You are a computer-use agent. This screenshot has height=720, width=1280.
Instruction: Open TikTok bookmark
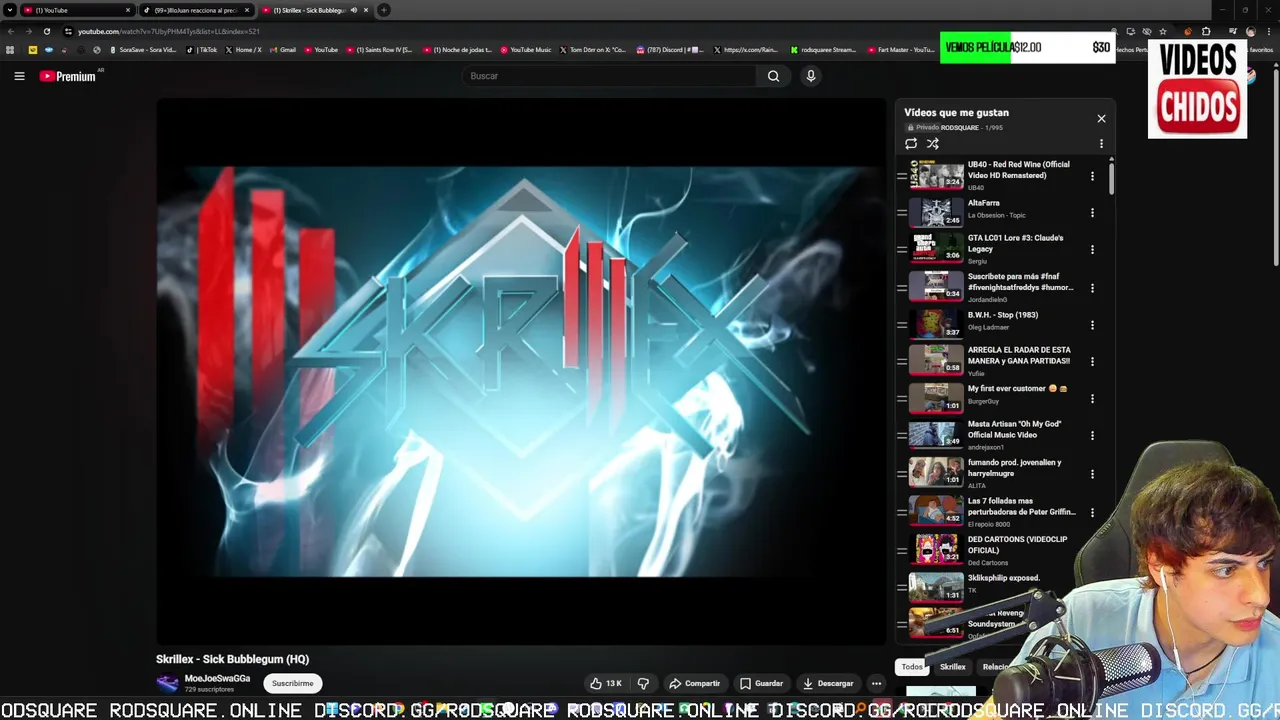pos(202,49)
